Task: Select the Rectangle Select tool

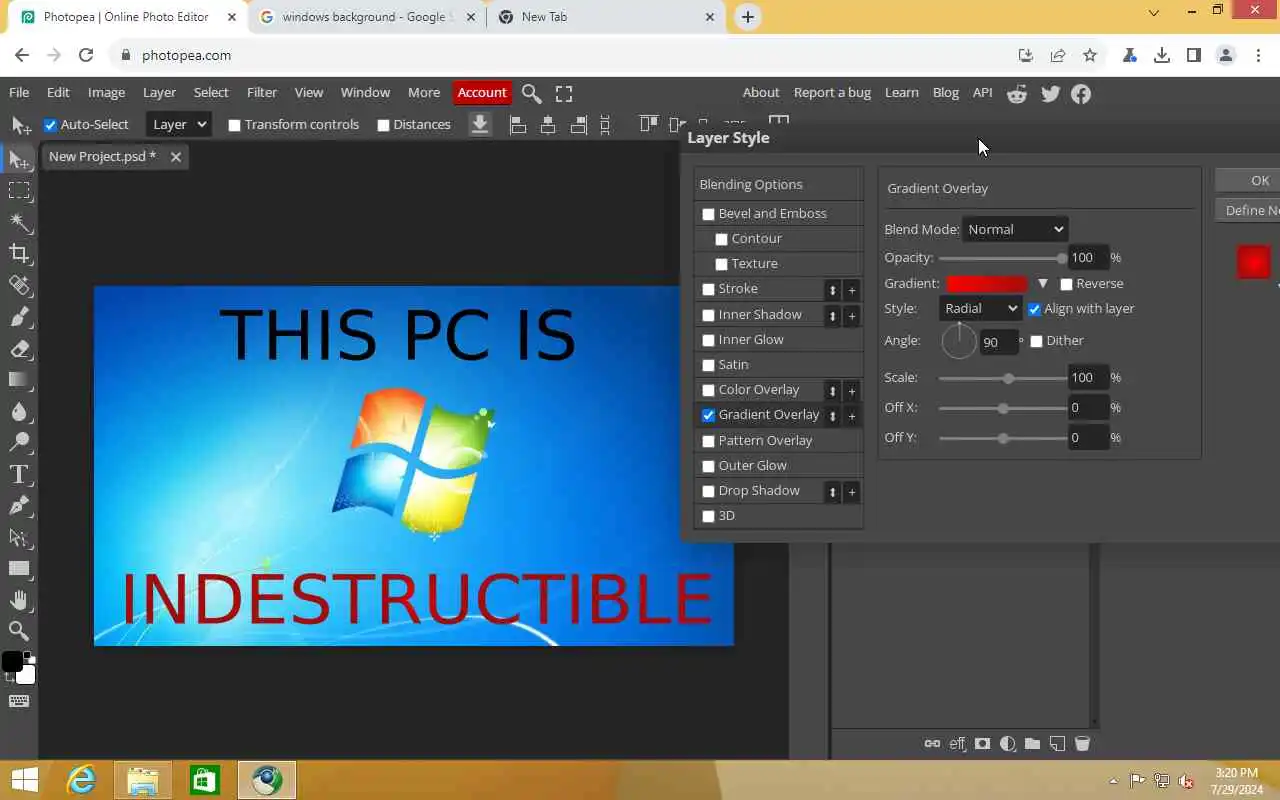Action: [19, 190]
